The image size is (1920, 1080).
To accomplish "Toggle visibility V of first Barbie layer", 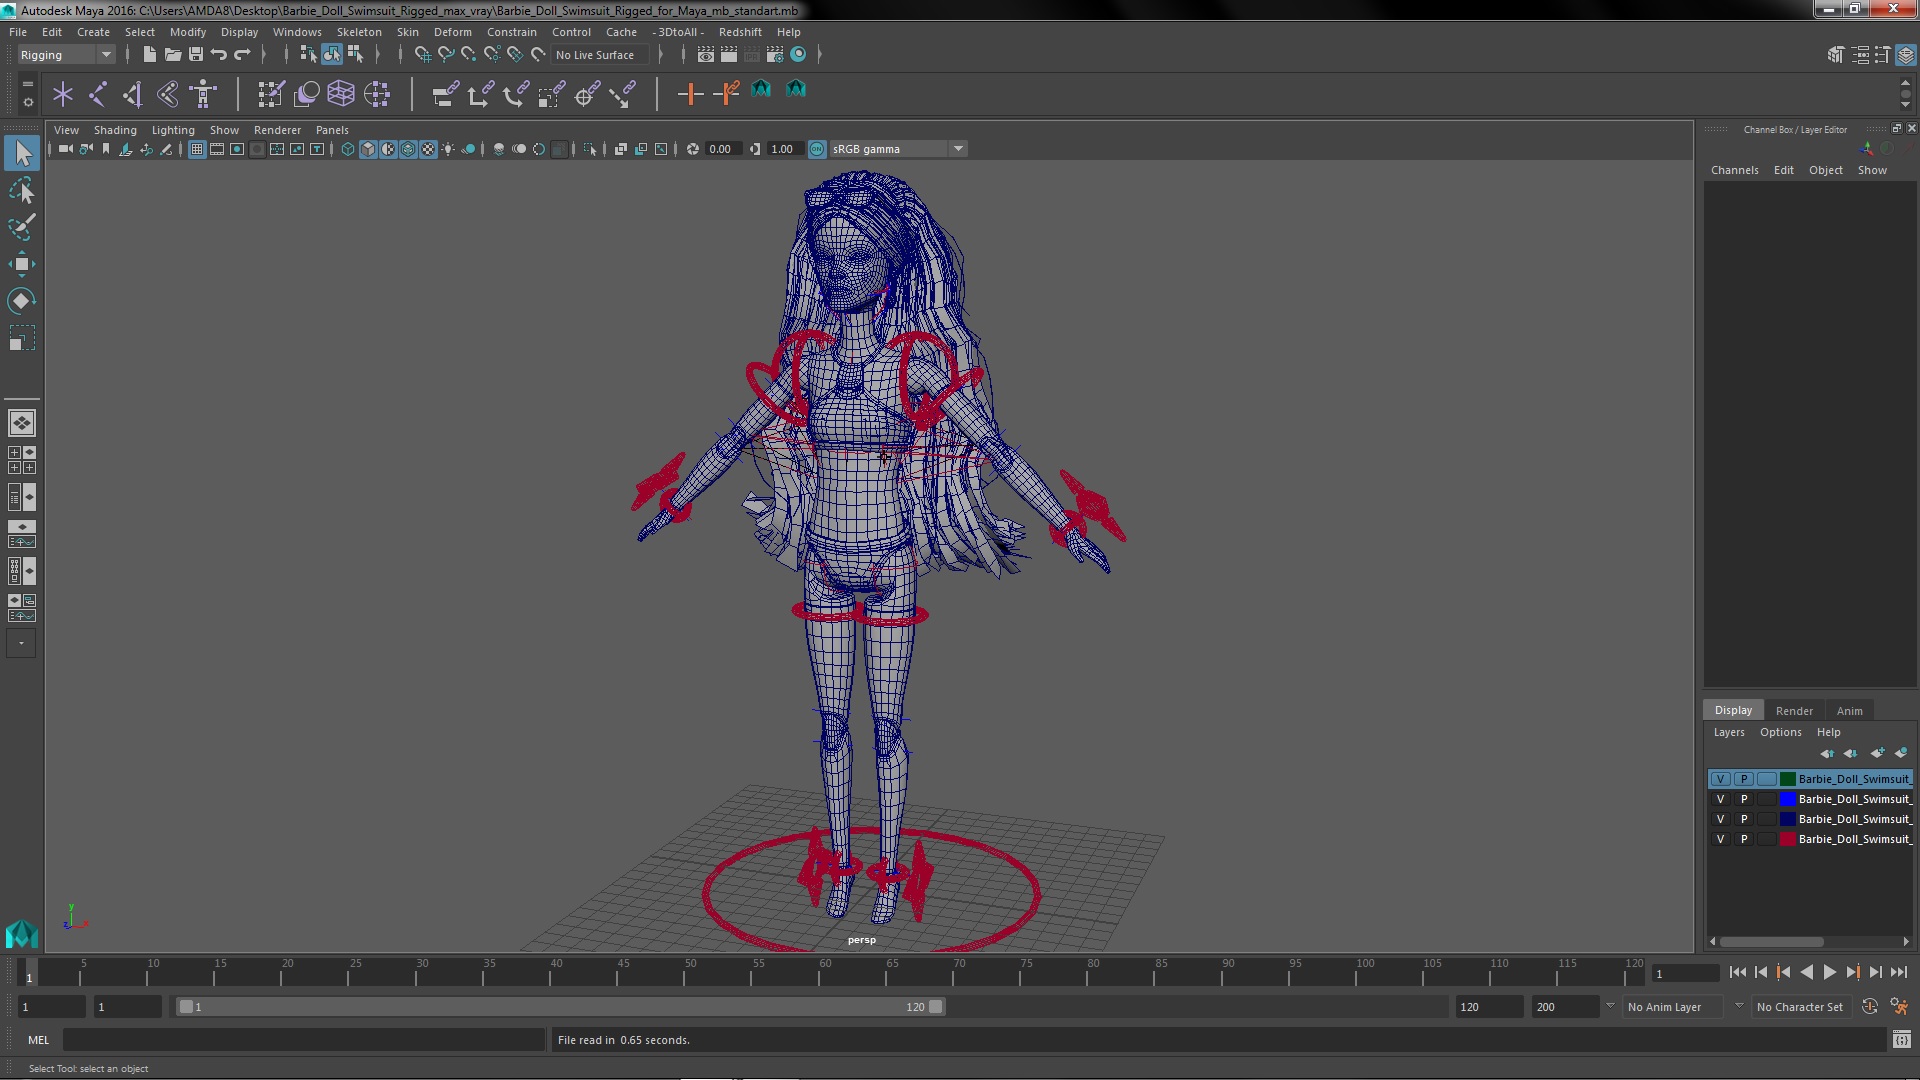I will pyautogui.click(x=1720, y=779).
